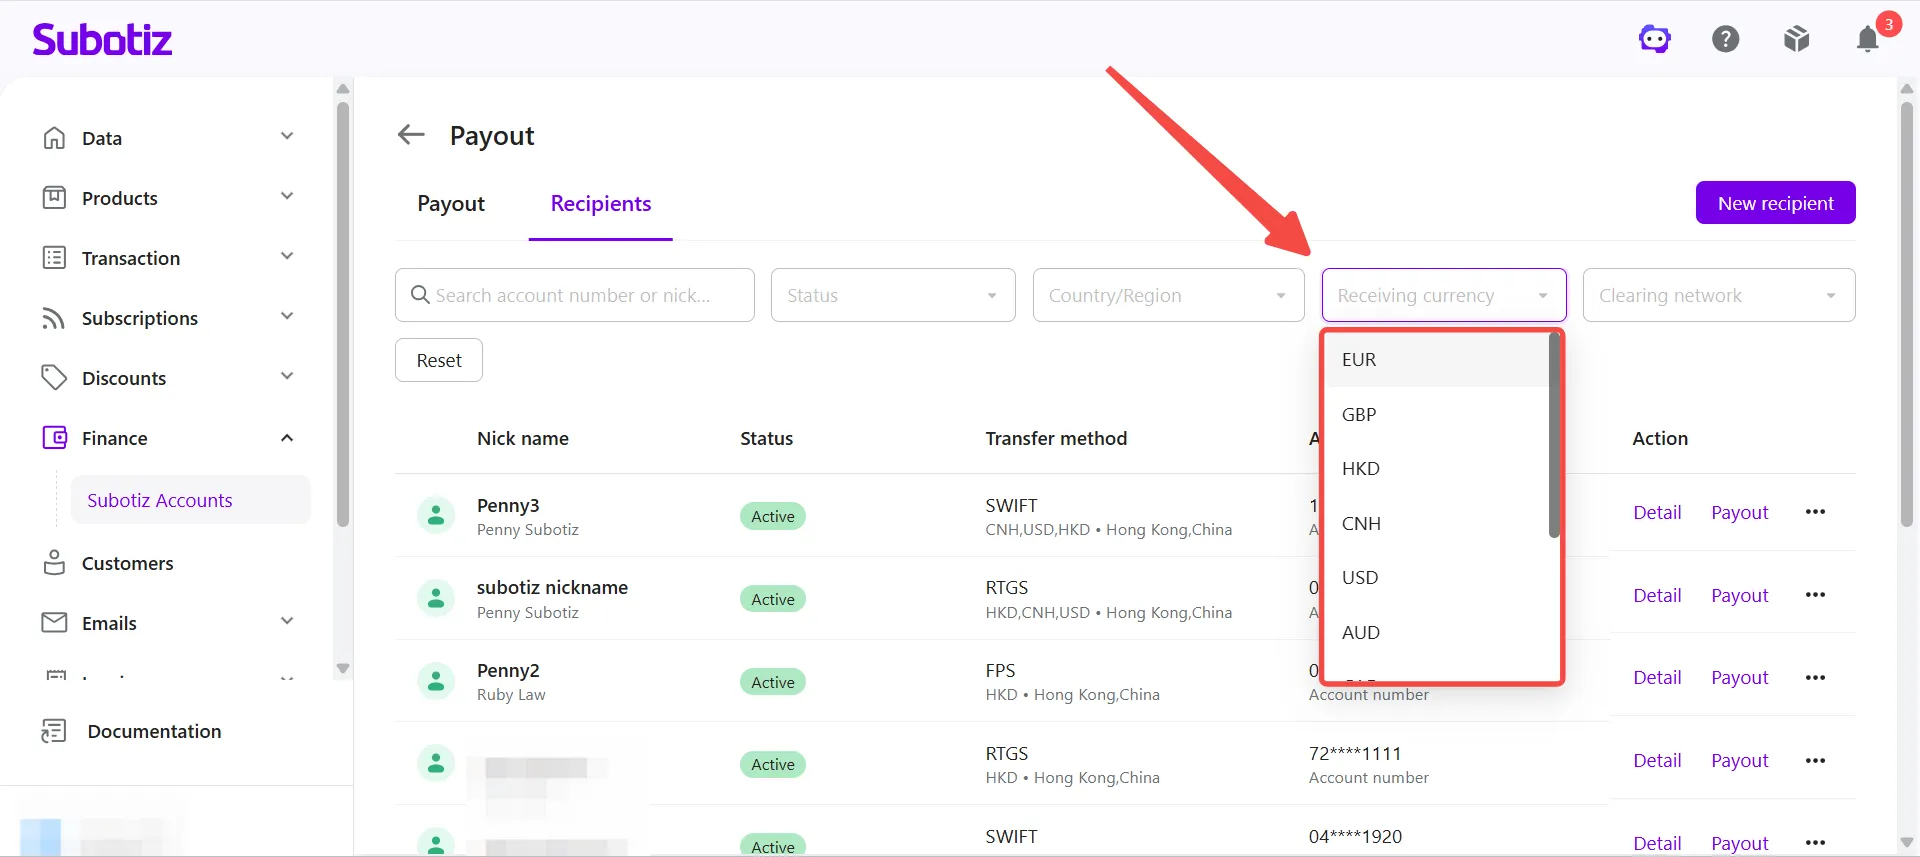Click the package box icon in header
Screen dimensions: 1920x857
click(1797, 39)
